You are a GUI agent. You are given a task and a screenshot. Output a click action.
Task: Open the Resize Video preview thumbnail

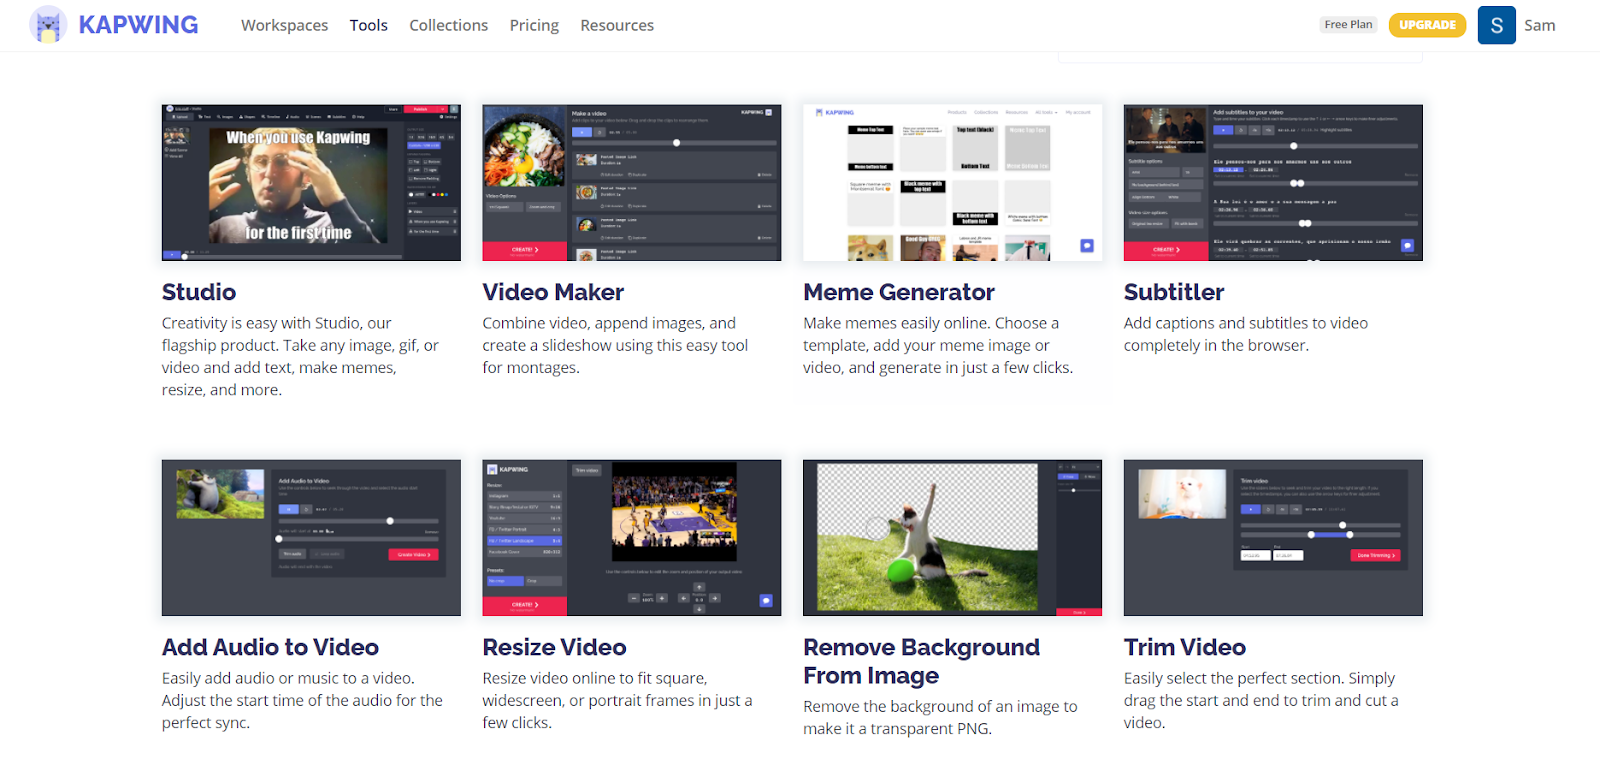632,538
